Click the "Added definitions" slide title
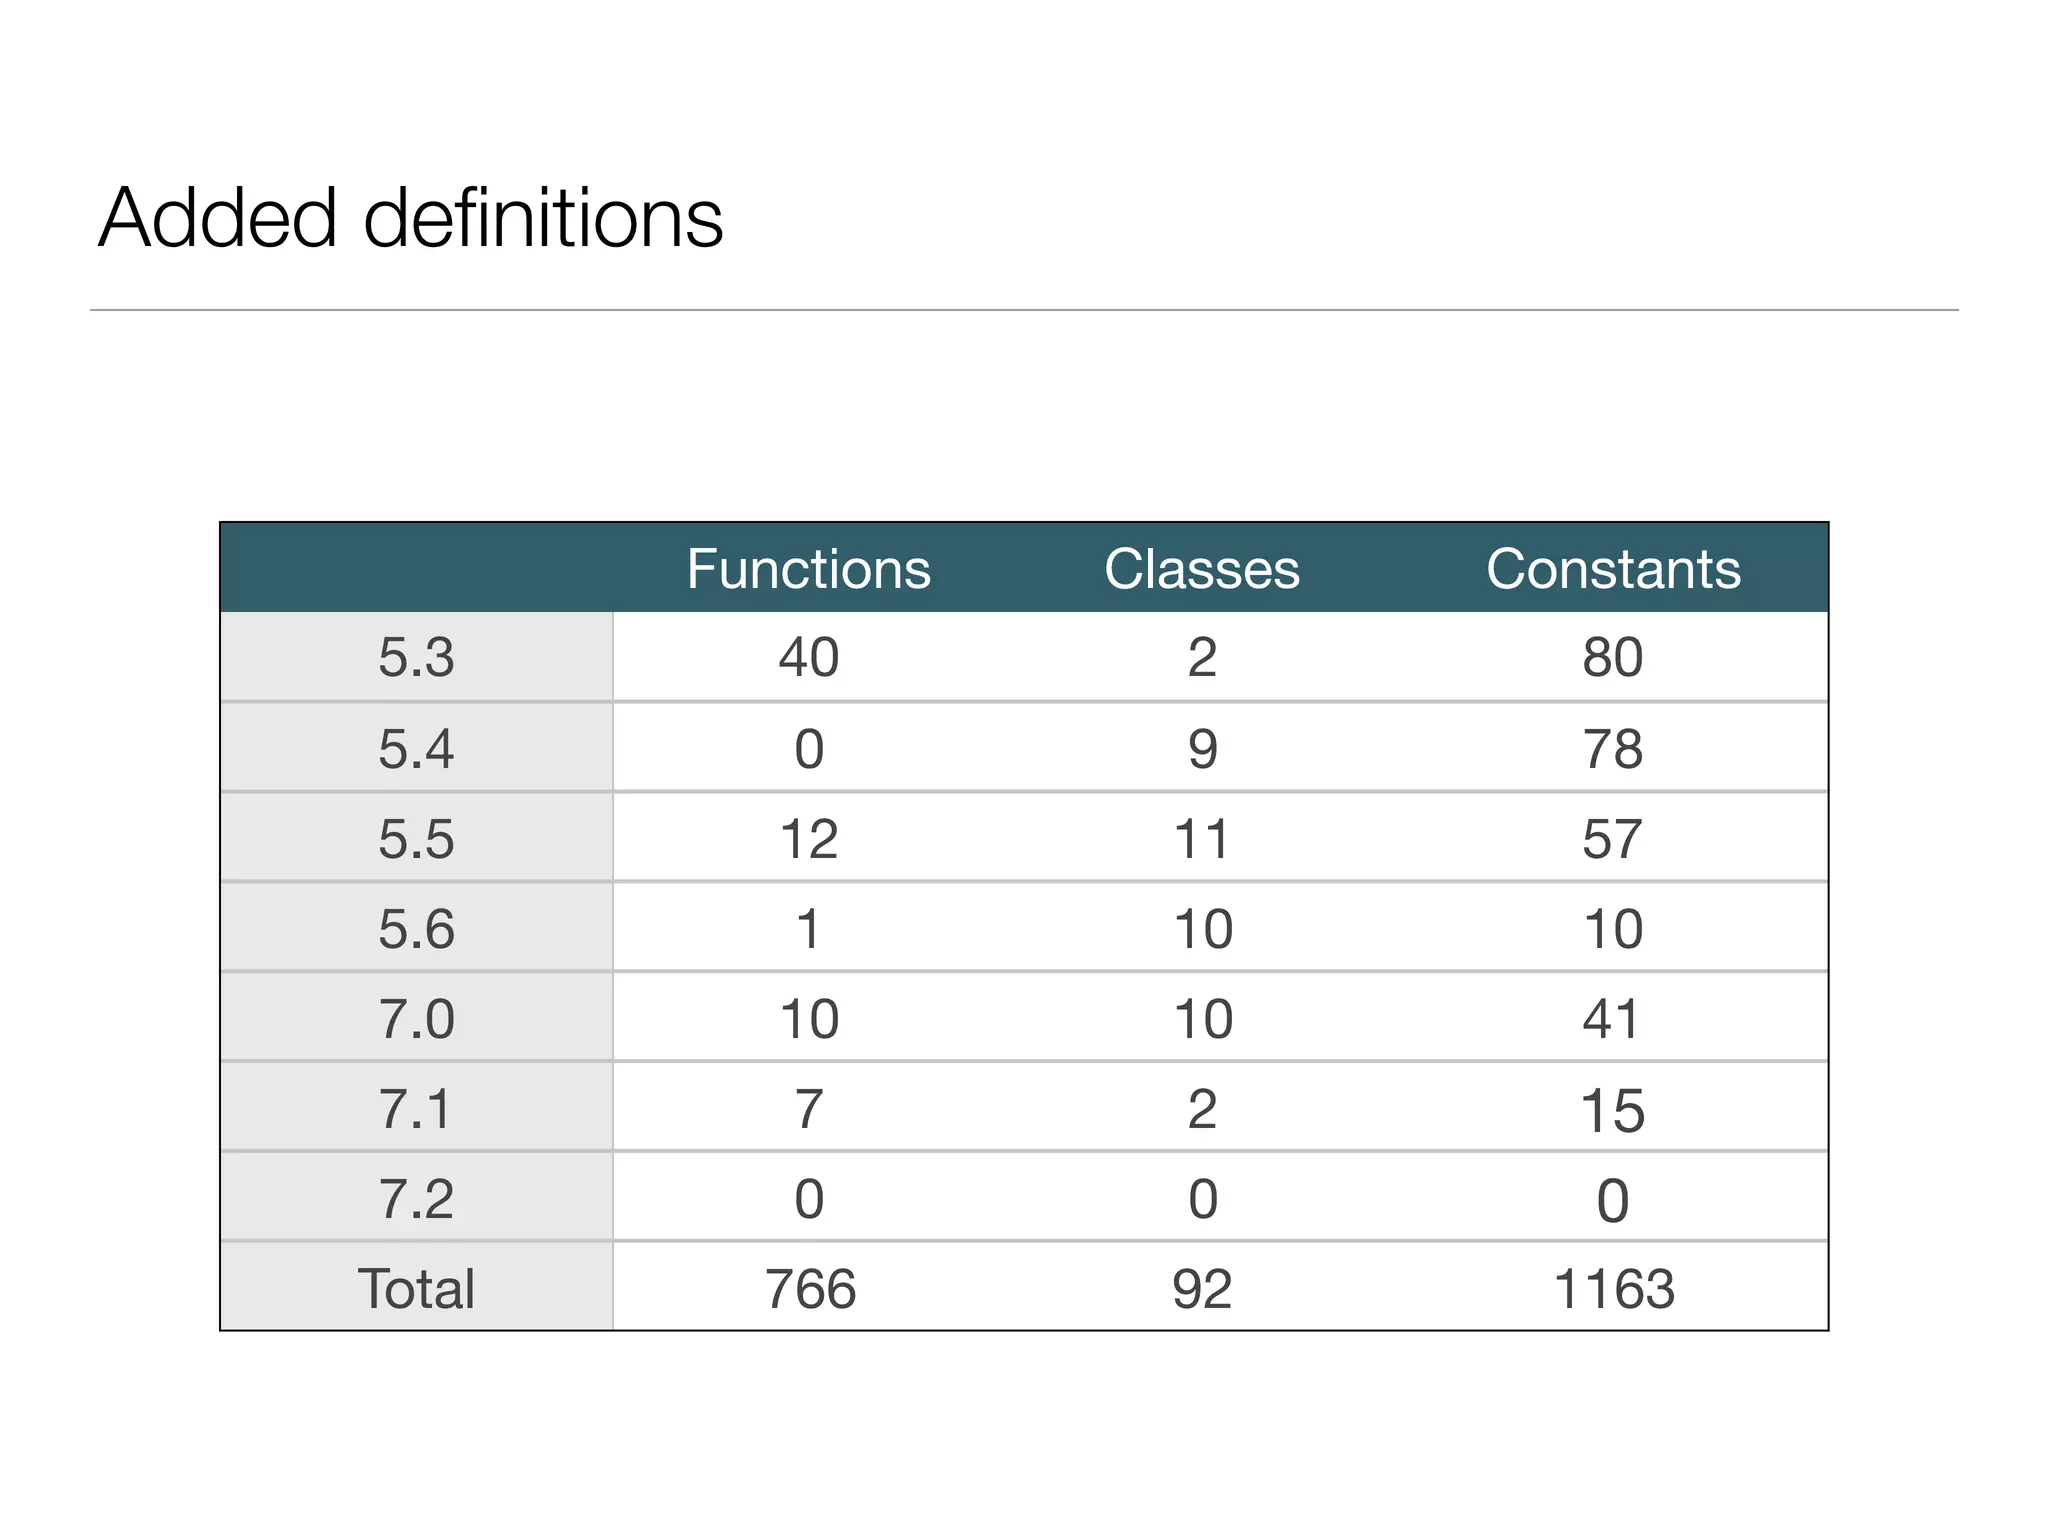This screenshot has height=1536, width=2048. click(x=410, y=218)
